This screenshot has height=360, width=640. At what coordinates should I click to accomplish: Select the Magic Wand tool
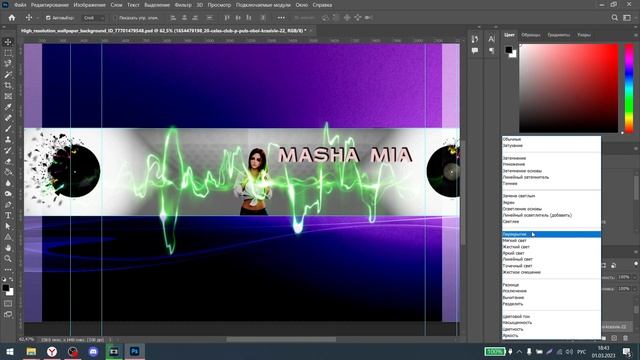(x=8, y=75)
